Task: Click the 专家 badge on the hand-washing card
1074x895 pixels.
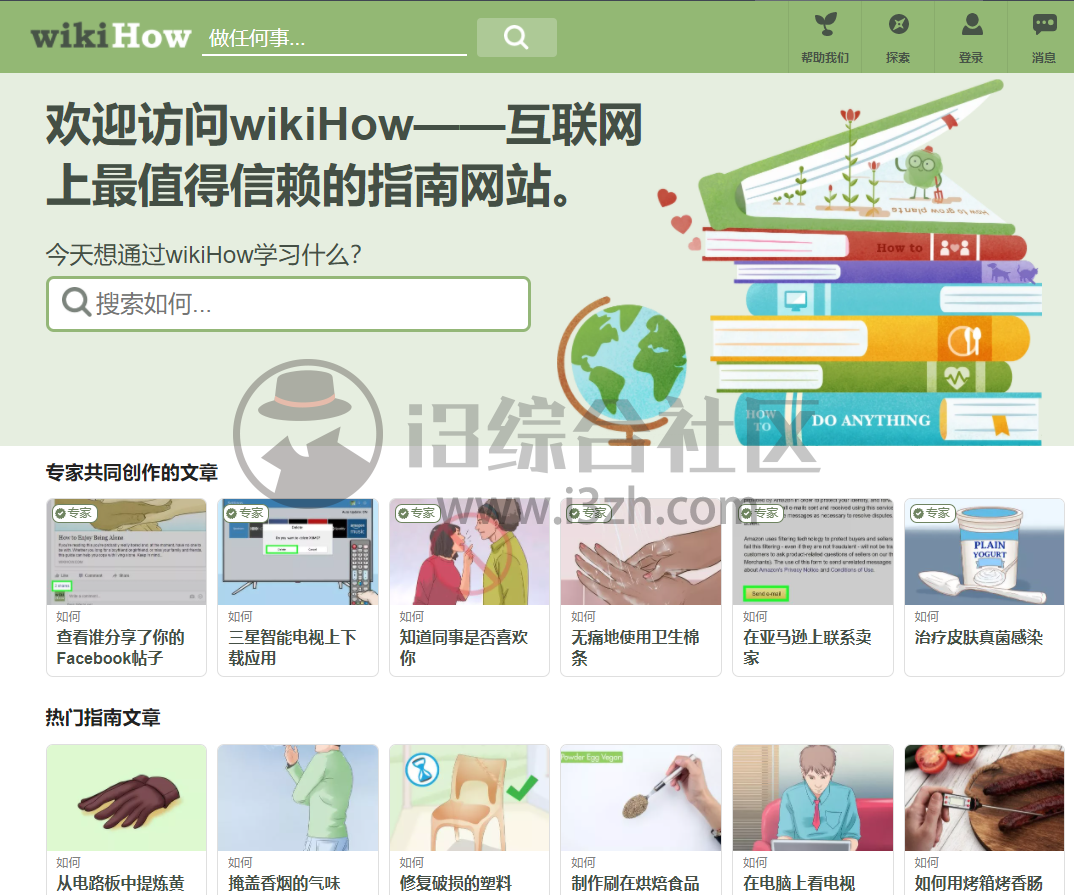Action: (x=590, y=513)
